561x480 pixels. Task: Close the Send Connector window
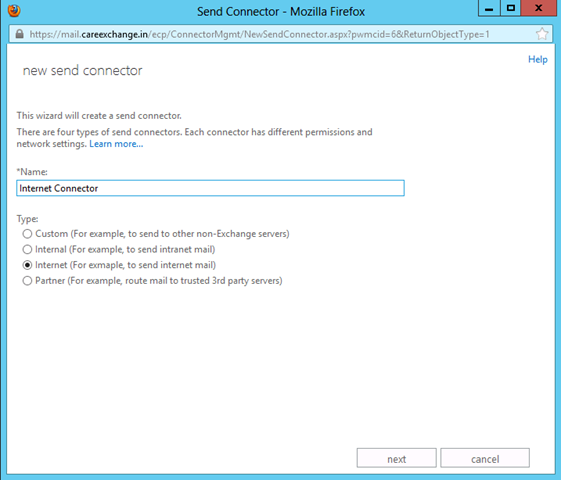click(x=538, y=9)
